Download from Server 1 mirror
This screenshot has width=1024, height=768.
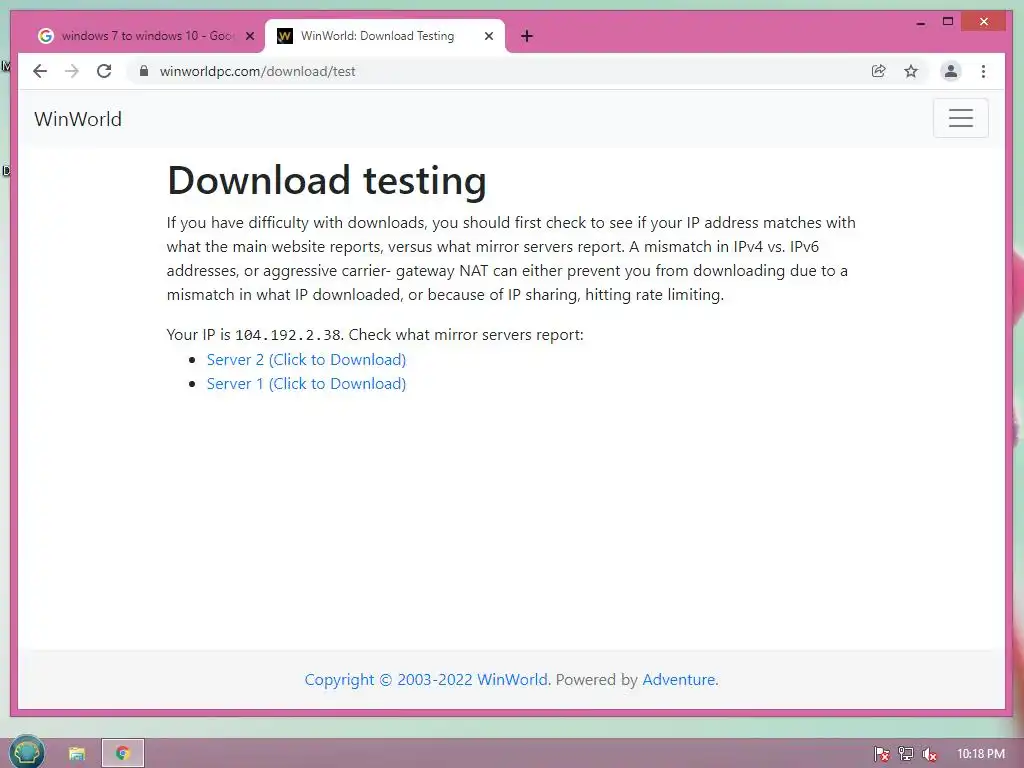point(306,384)
